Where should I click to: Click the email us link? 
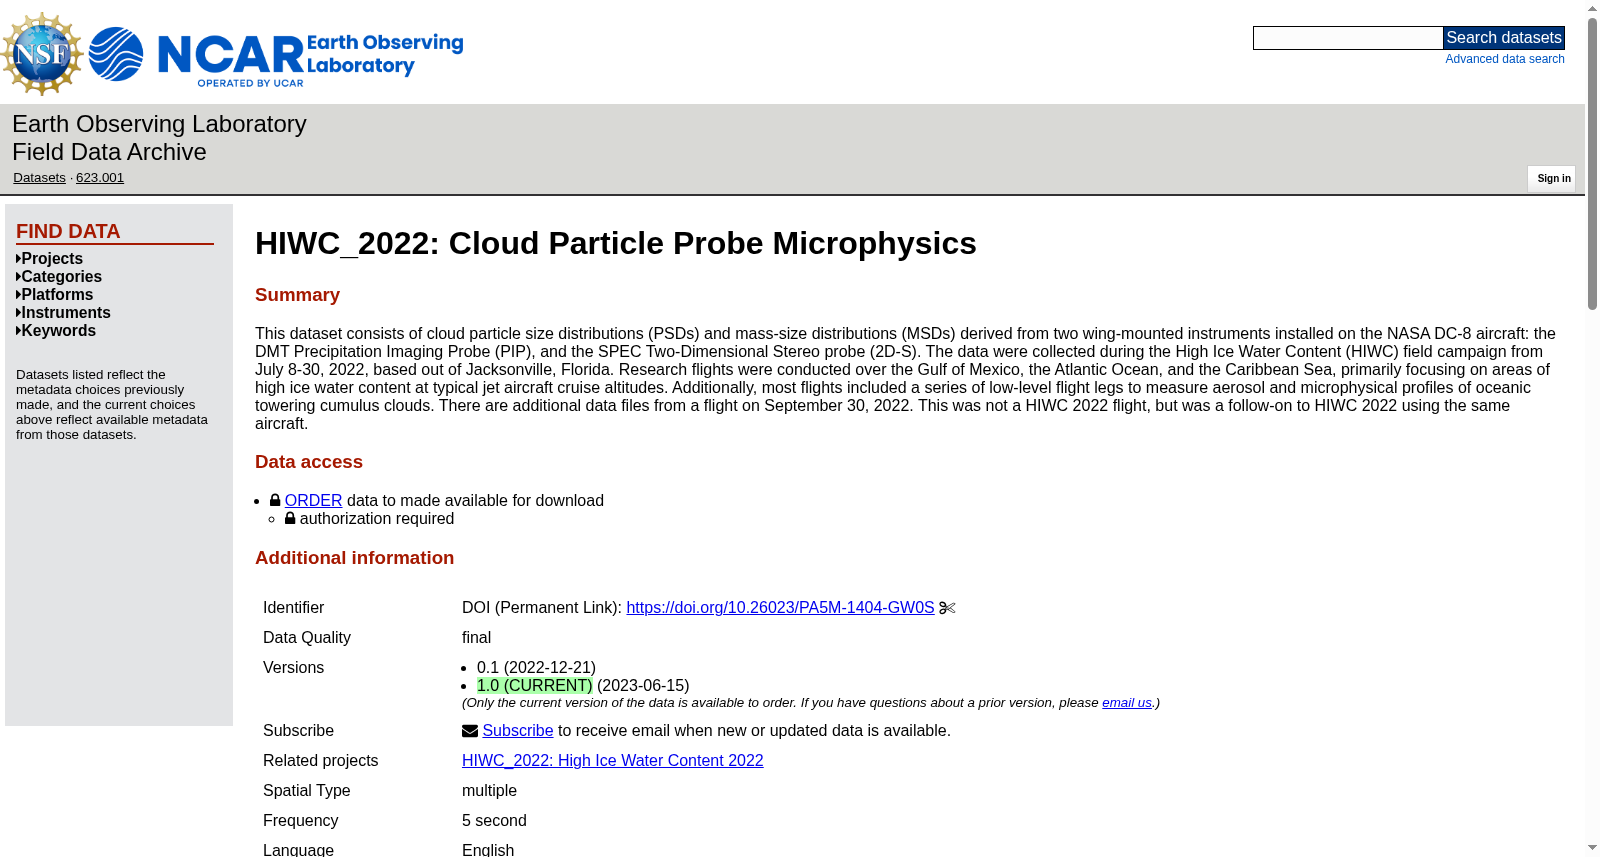pyautogui.click(x=1127, y=703)
